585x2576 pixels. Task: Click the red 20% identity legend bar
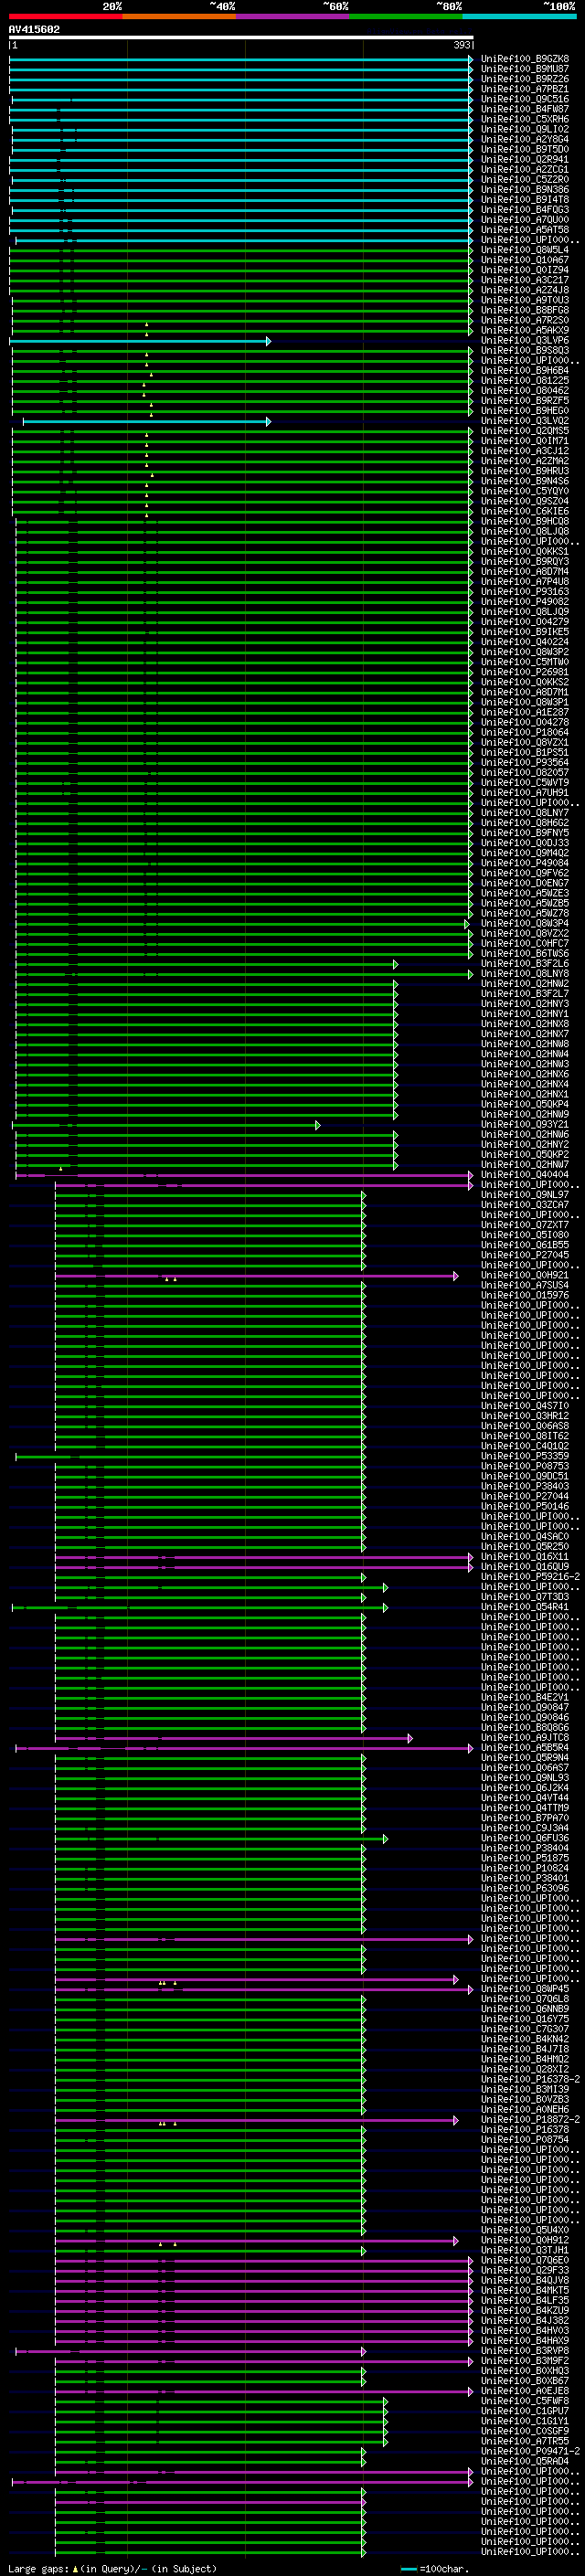click(x=65, y=17)
